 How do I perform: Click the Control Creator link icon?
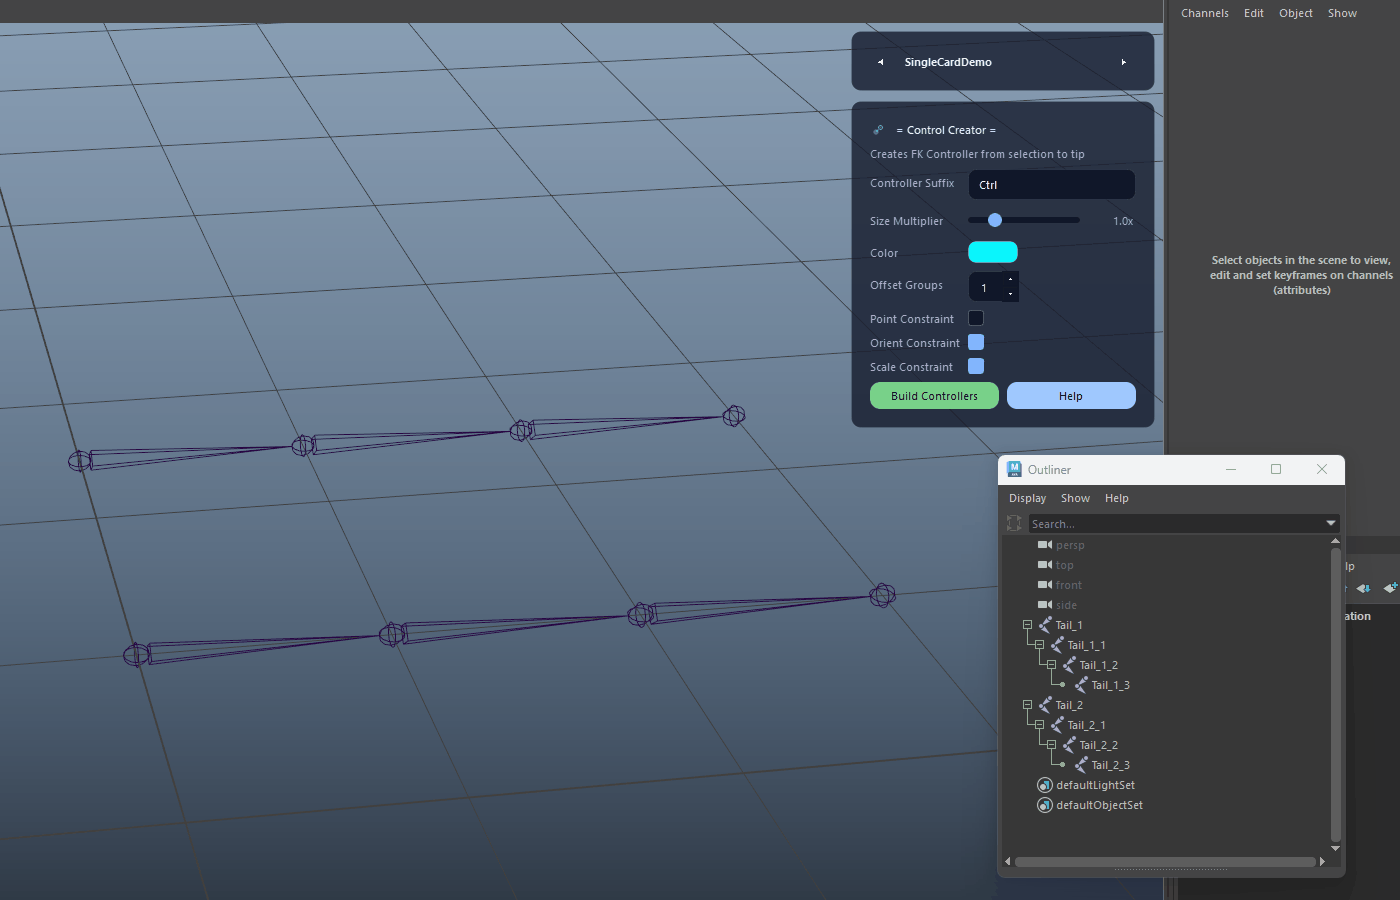(878, 130)
